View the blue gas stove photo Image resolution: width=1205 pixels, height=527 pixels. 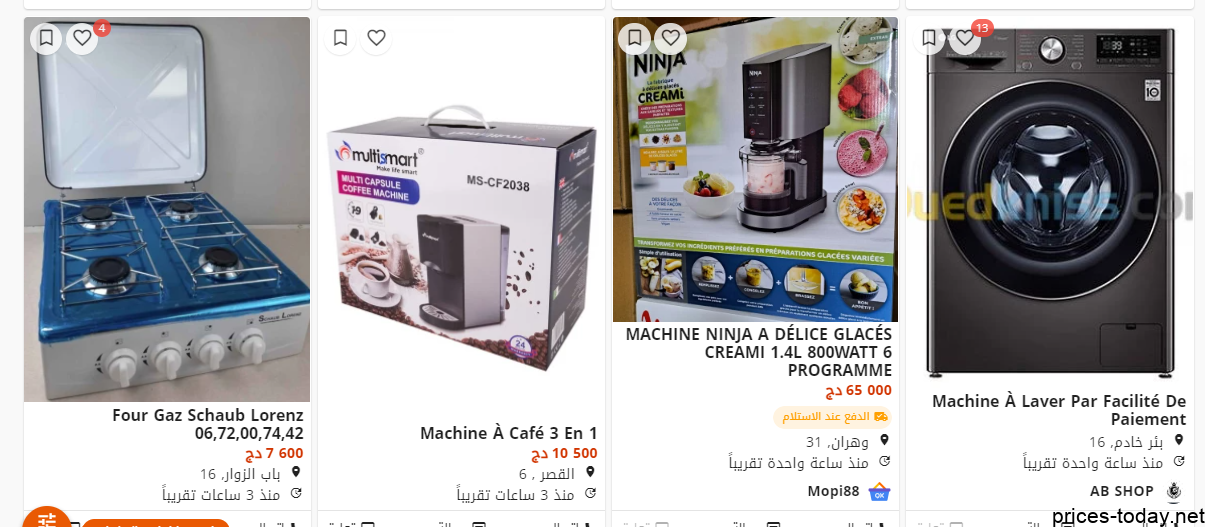tap(167, 209)
